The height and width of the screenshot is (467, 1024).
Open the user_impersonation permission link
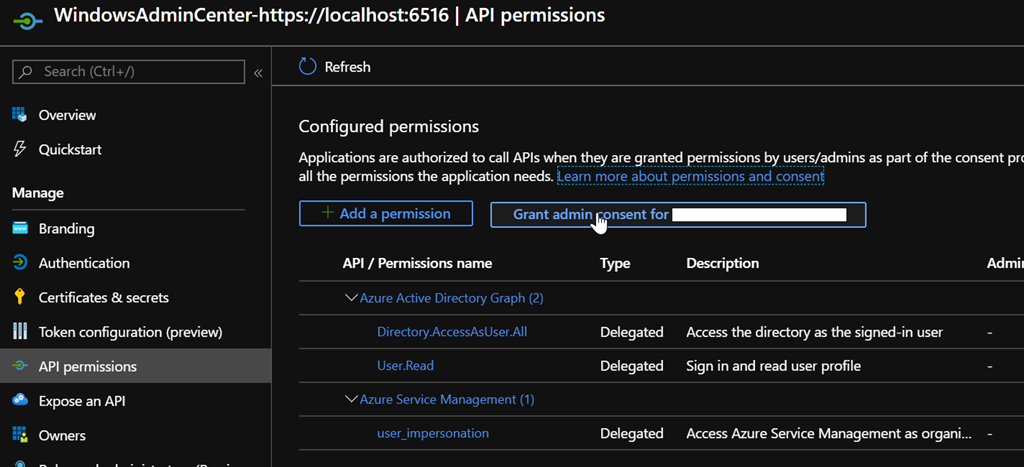[432, 433]
